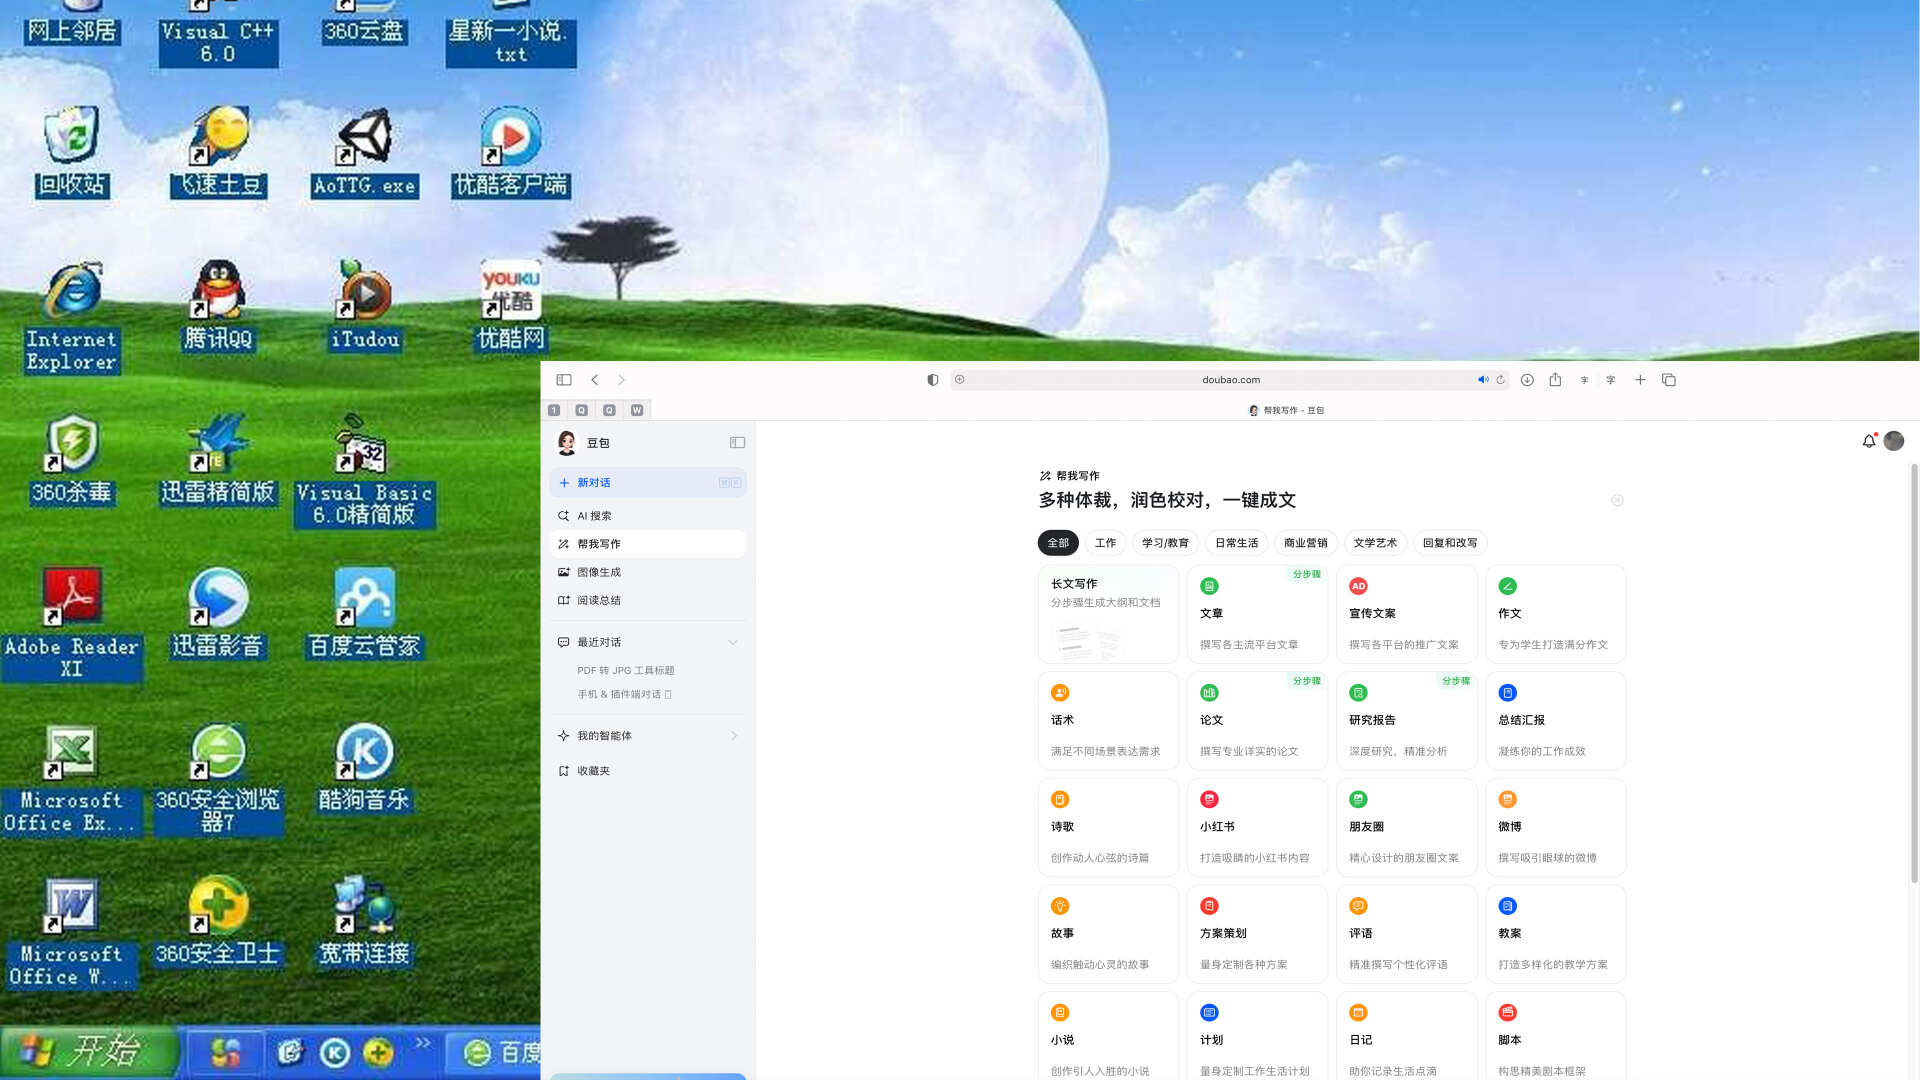
Task: Open AI 搜索 in the sidebar
Action: [x=648, y=516]
